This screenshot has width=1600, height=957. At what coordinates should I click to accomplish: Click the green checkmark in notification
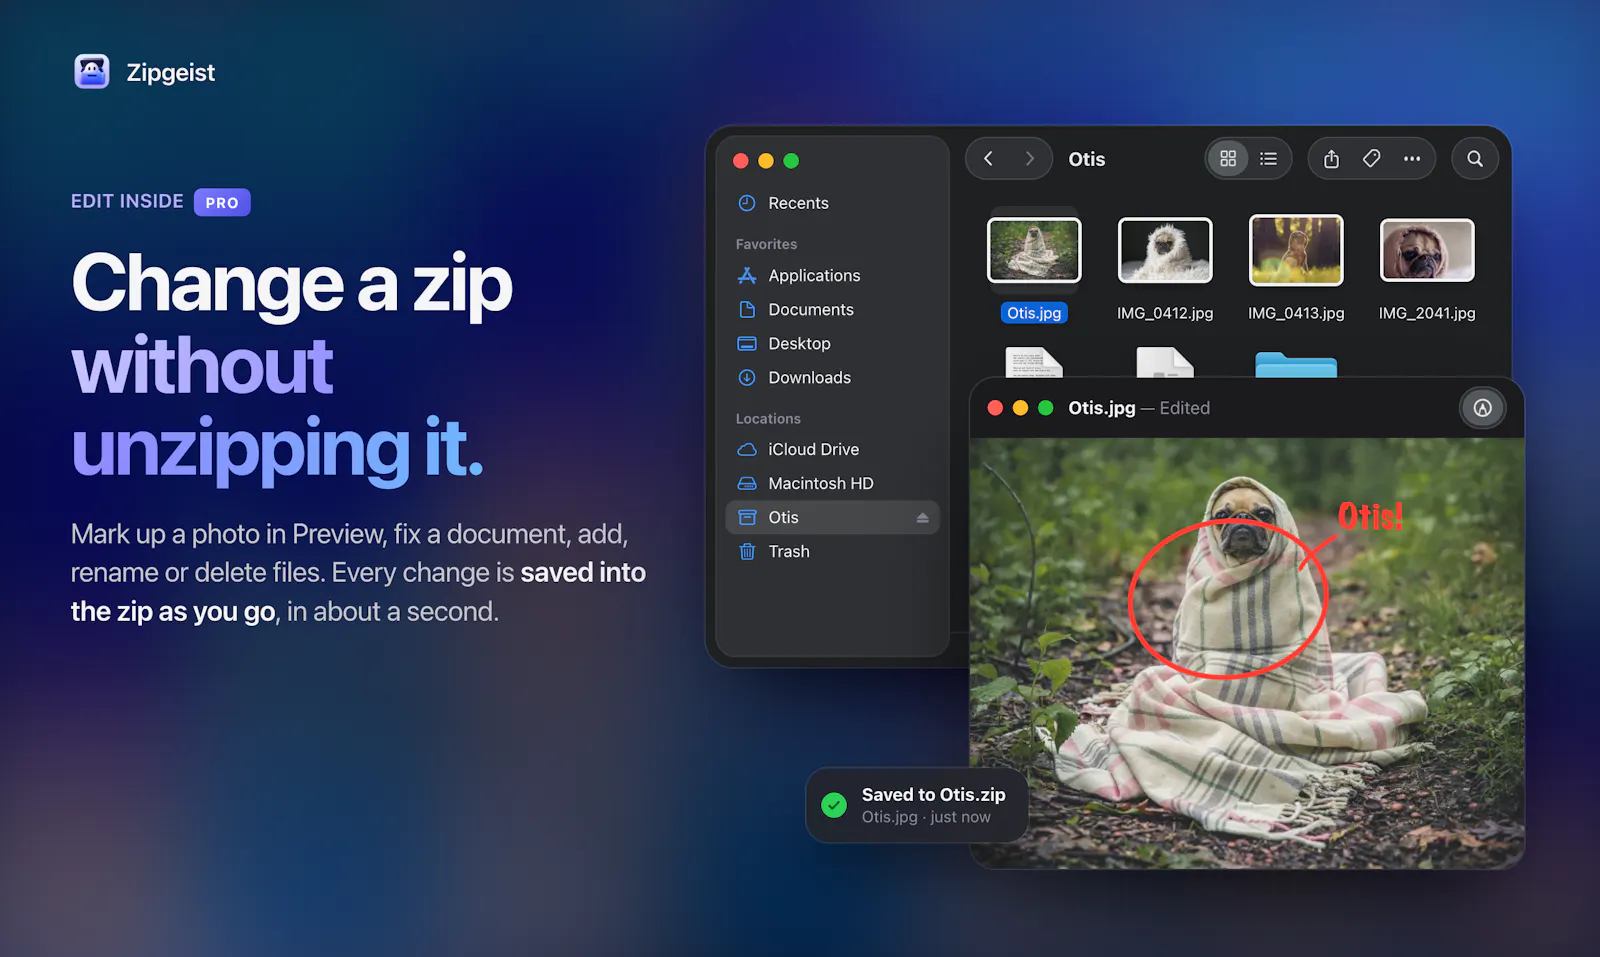point(834,805)
